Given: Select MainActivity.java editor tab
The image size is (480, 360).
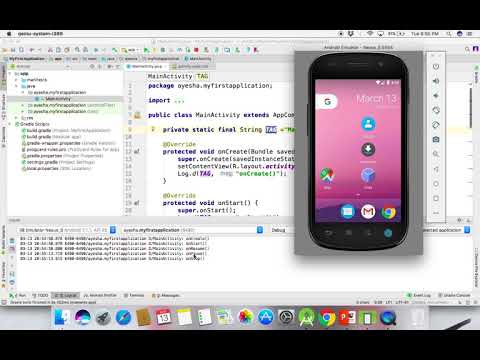Looking at the screenshot, I should click(146, 66).
